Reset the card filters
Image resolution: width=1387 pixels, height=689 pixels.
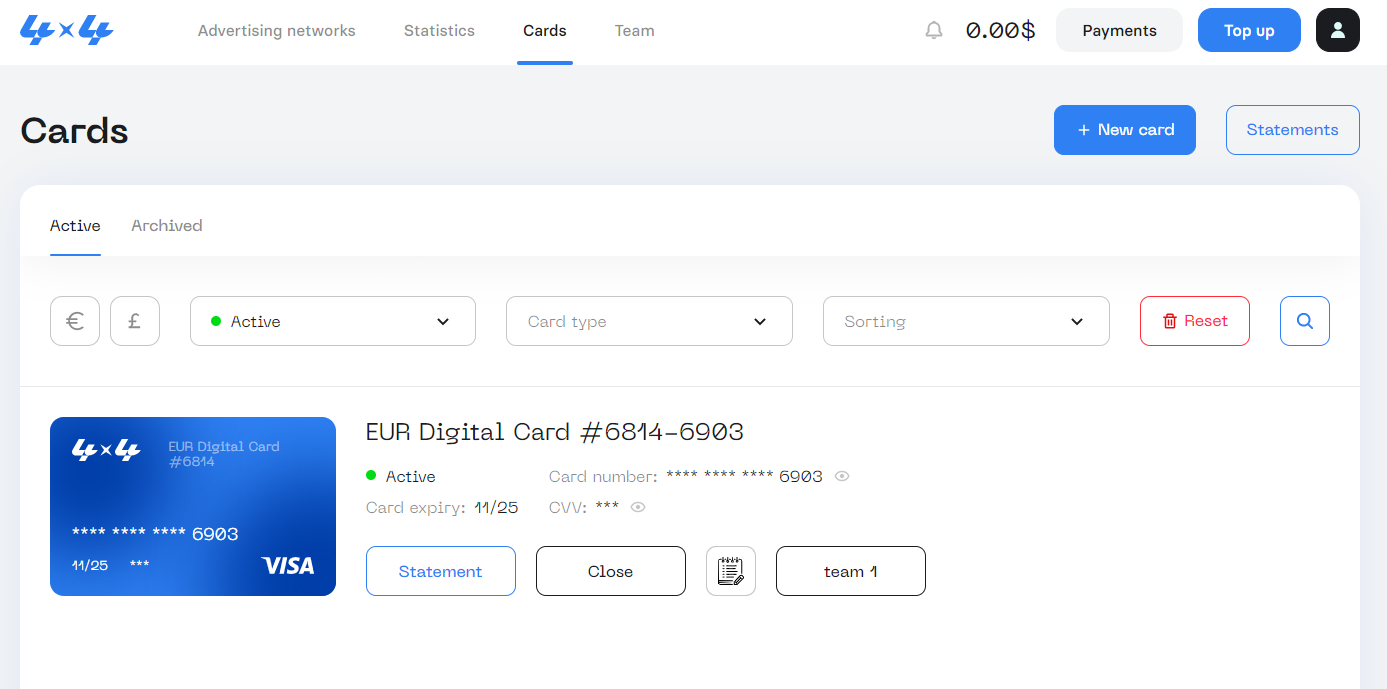1194,321
